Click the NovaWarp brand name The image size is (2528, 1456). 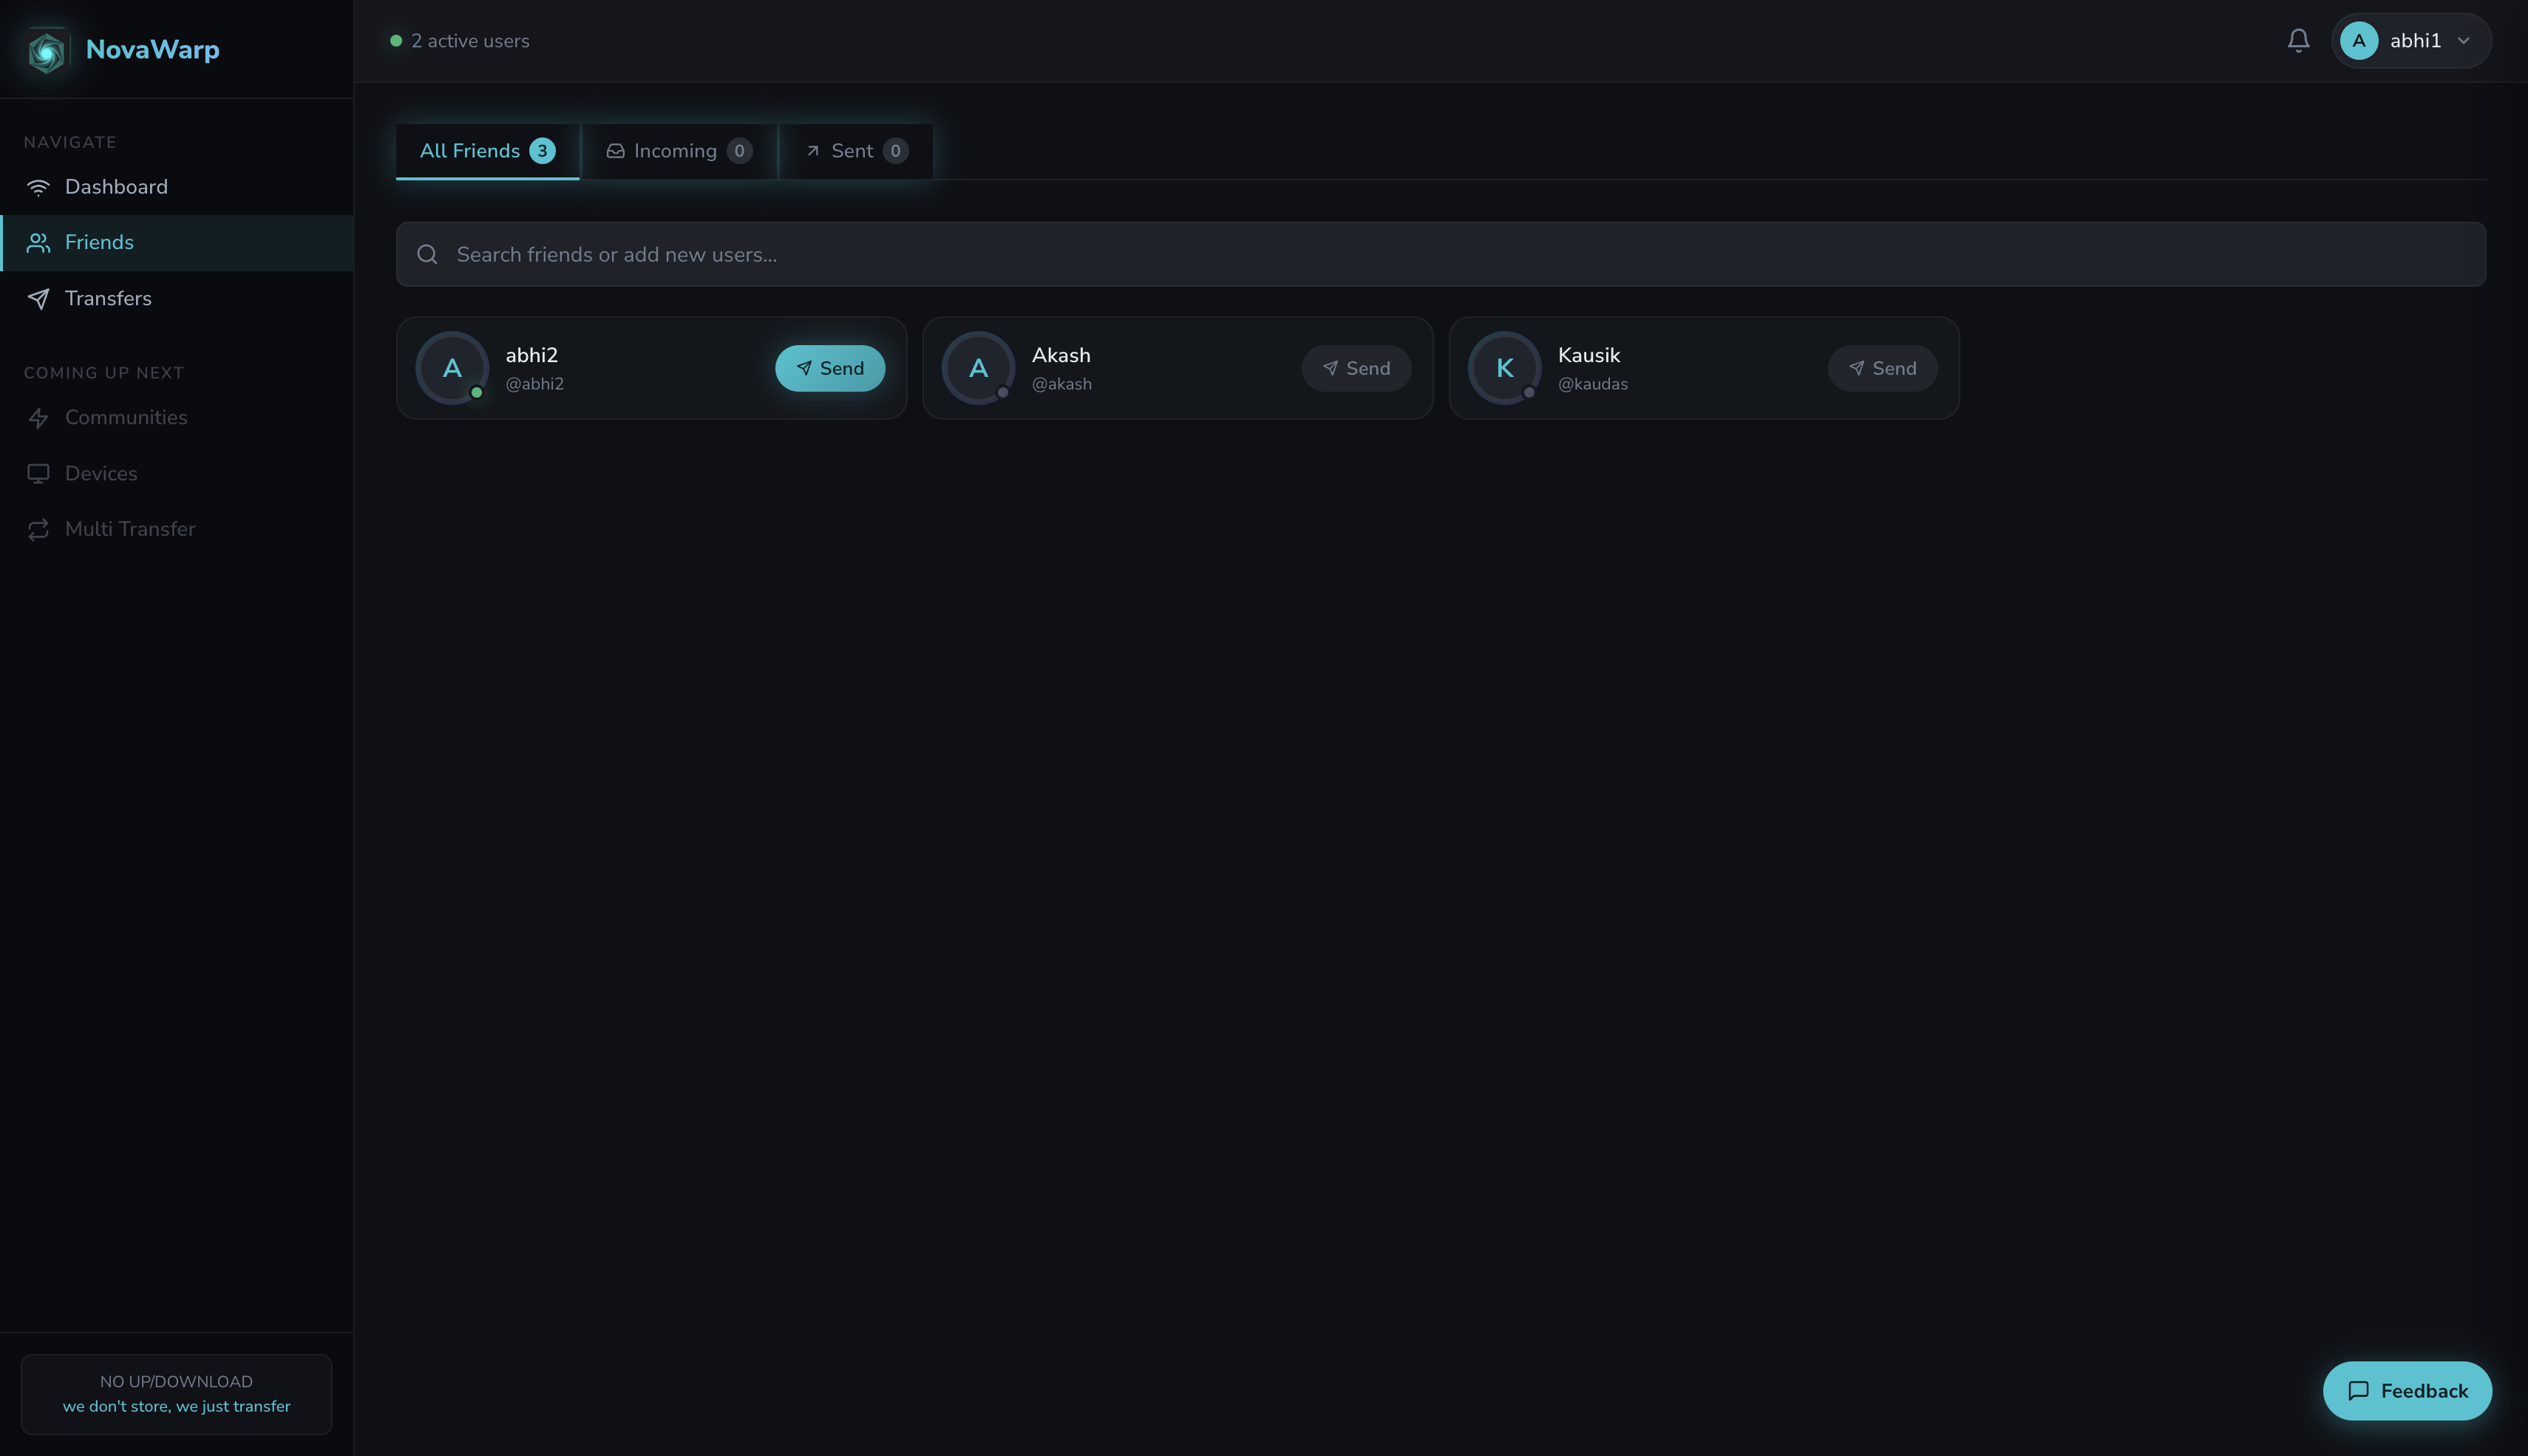tap(153, 50)
